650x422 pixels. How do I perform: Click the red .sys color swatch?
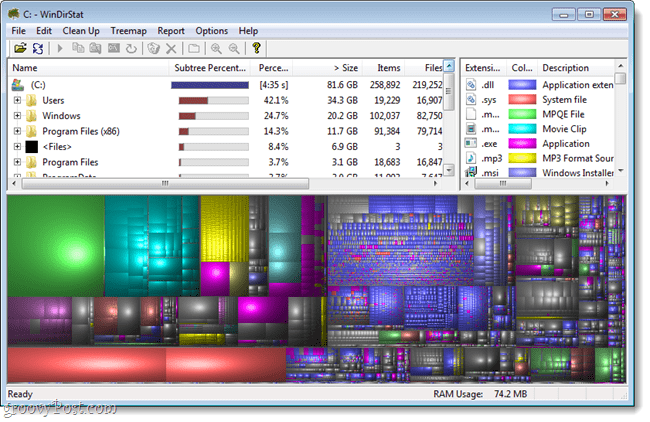point(522,99)
